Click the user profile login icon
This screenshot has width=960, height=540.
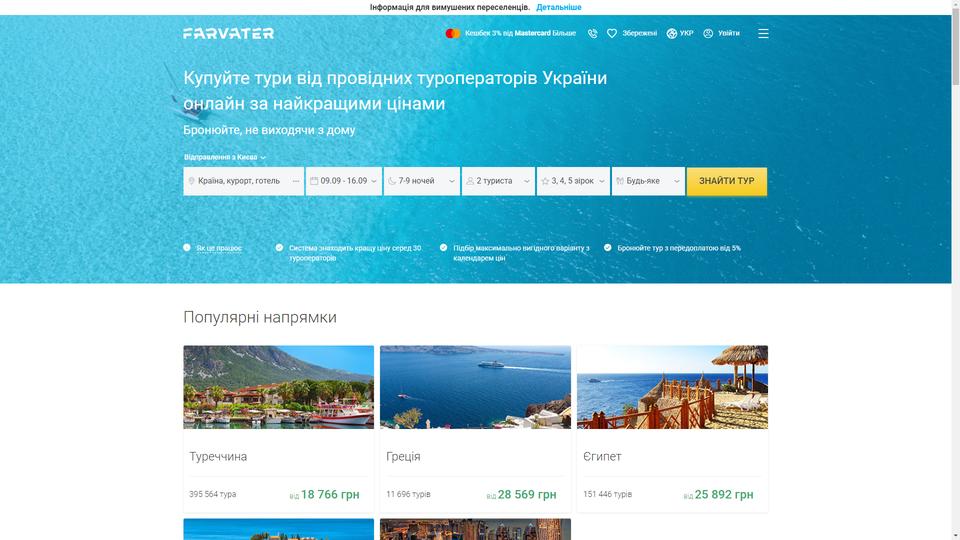[x=708, y=34]
